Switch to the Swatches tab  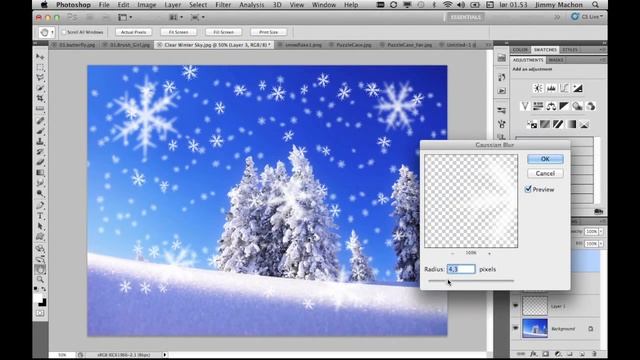545,50
